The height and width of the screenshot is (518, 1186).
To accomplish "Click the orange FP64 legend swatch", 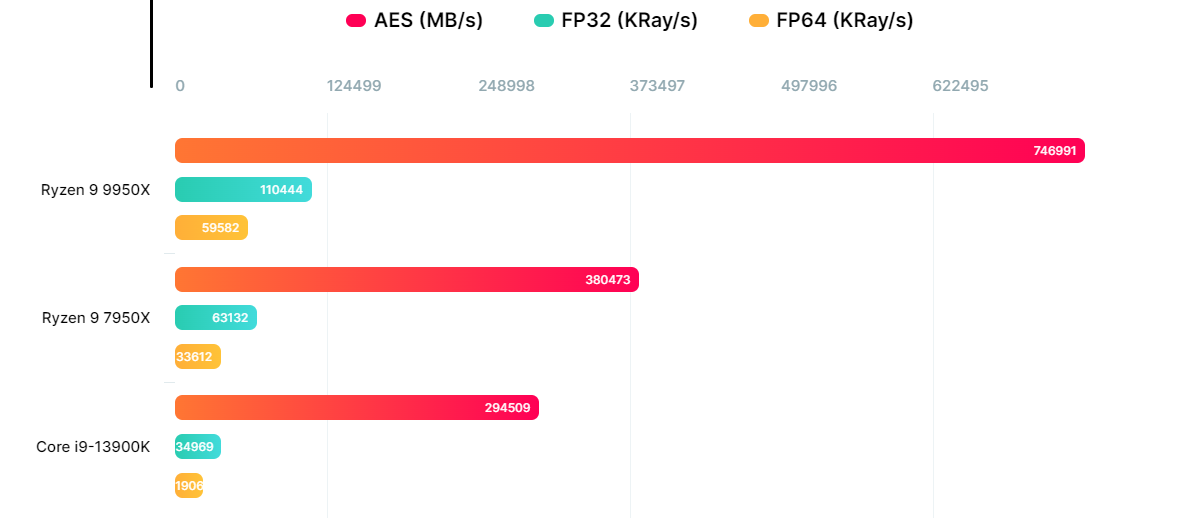I will pos(759,21).
